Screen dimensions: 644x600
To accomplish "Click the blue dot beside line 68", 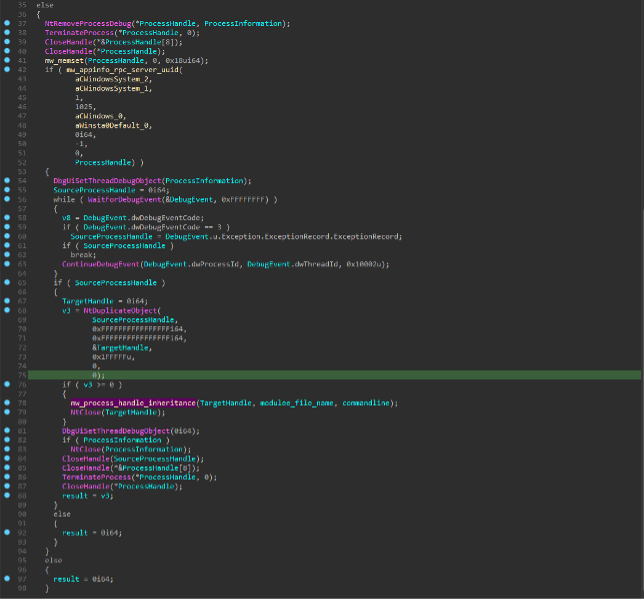I will coord(8,310).
